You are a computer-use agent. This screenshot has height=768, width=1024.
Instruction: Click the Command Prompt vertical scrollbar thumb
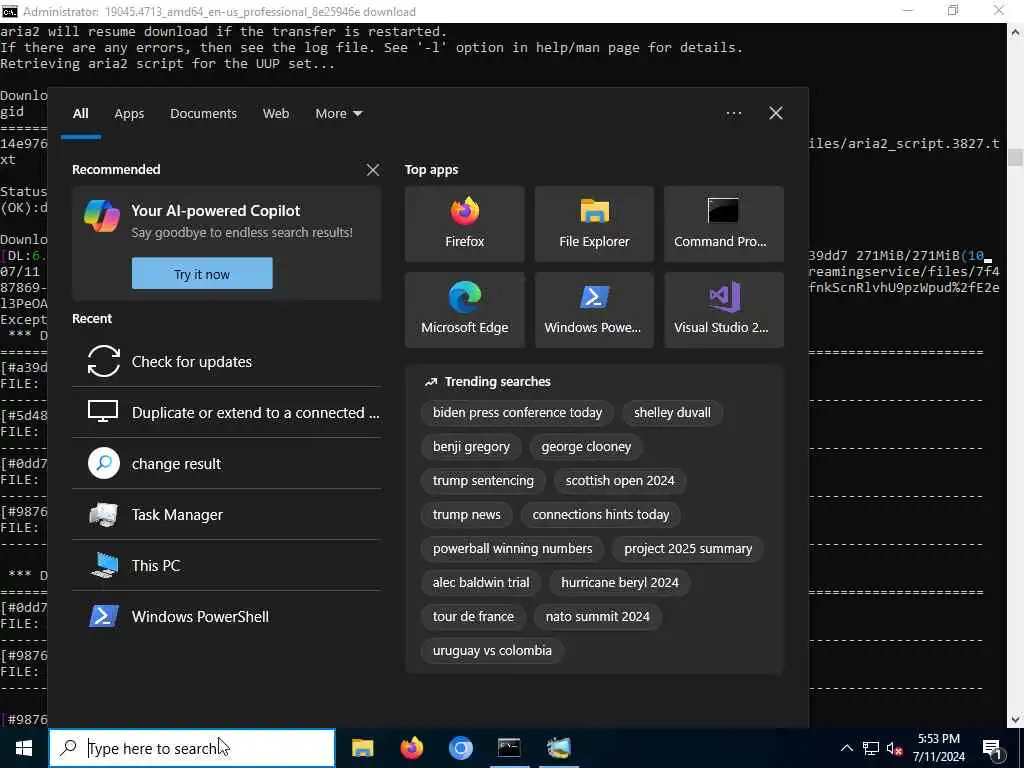pyautogui.click(x=1015, y=157)
